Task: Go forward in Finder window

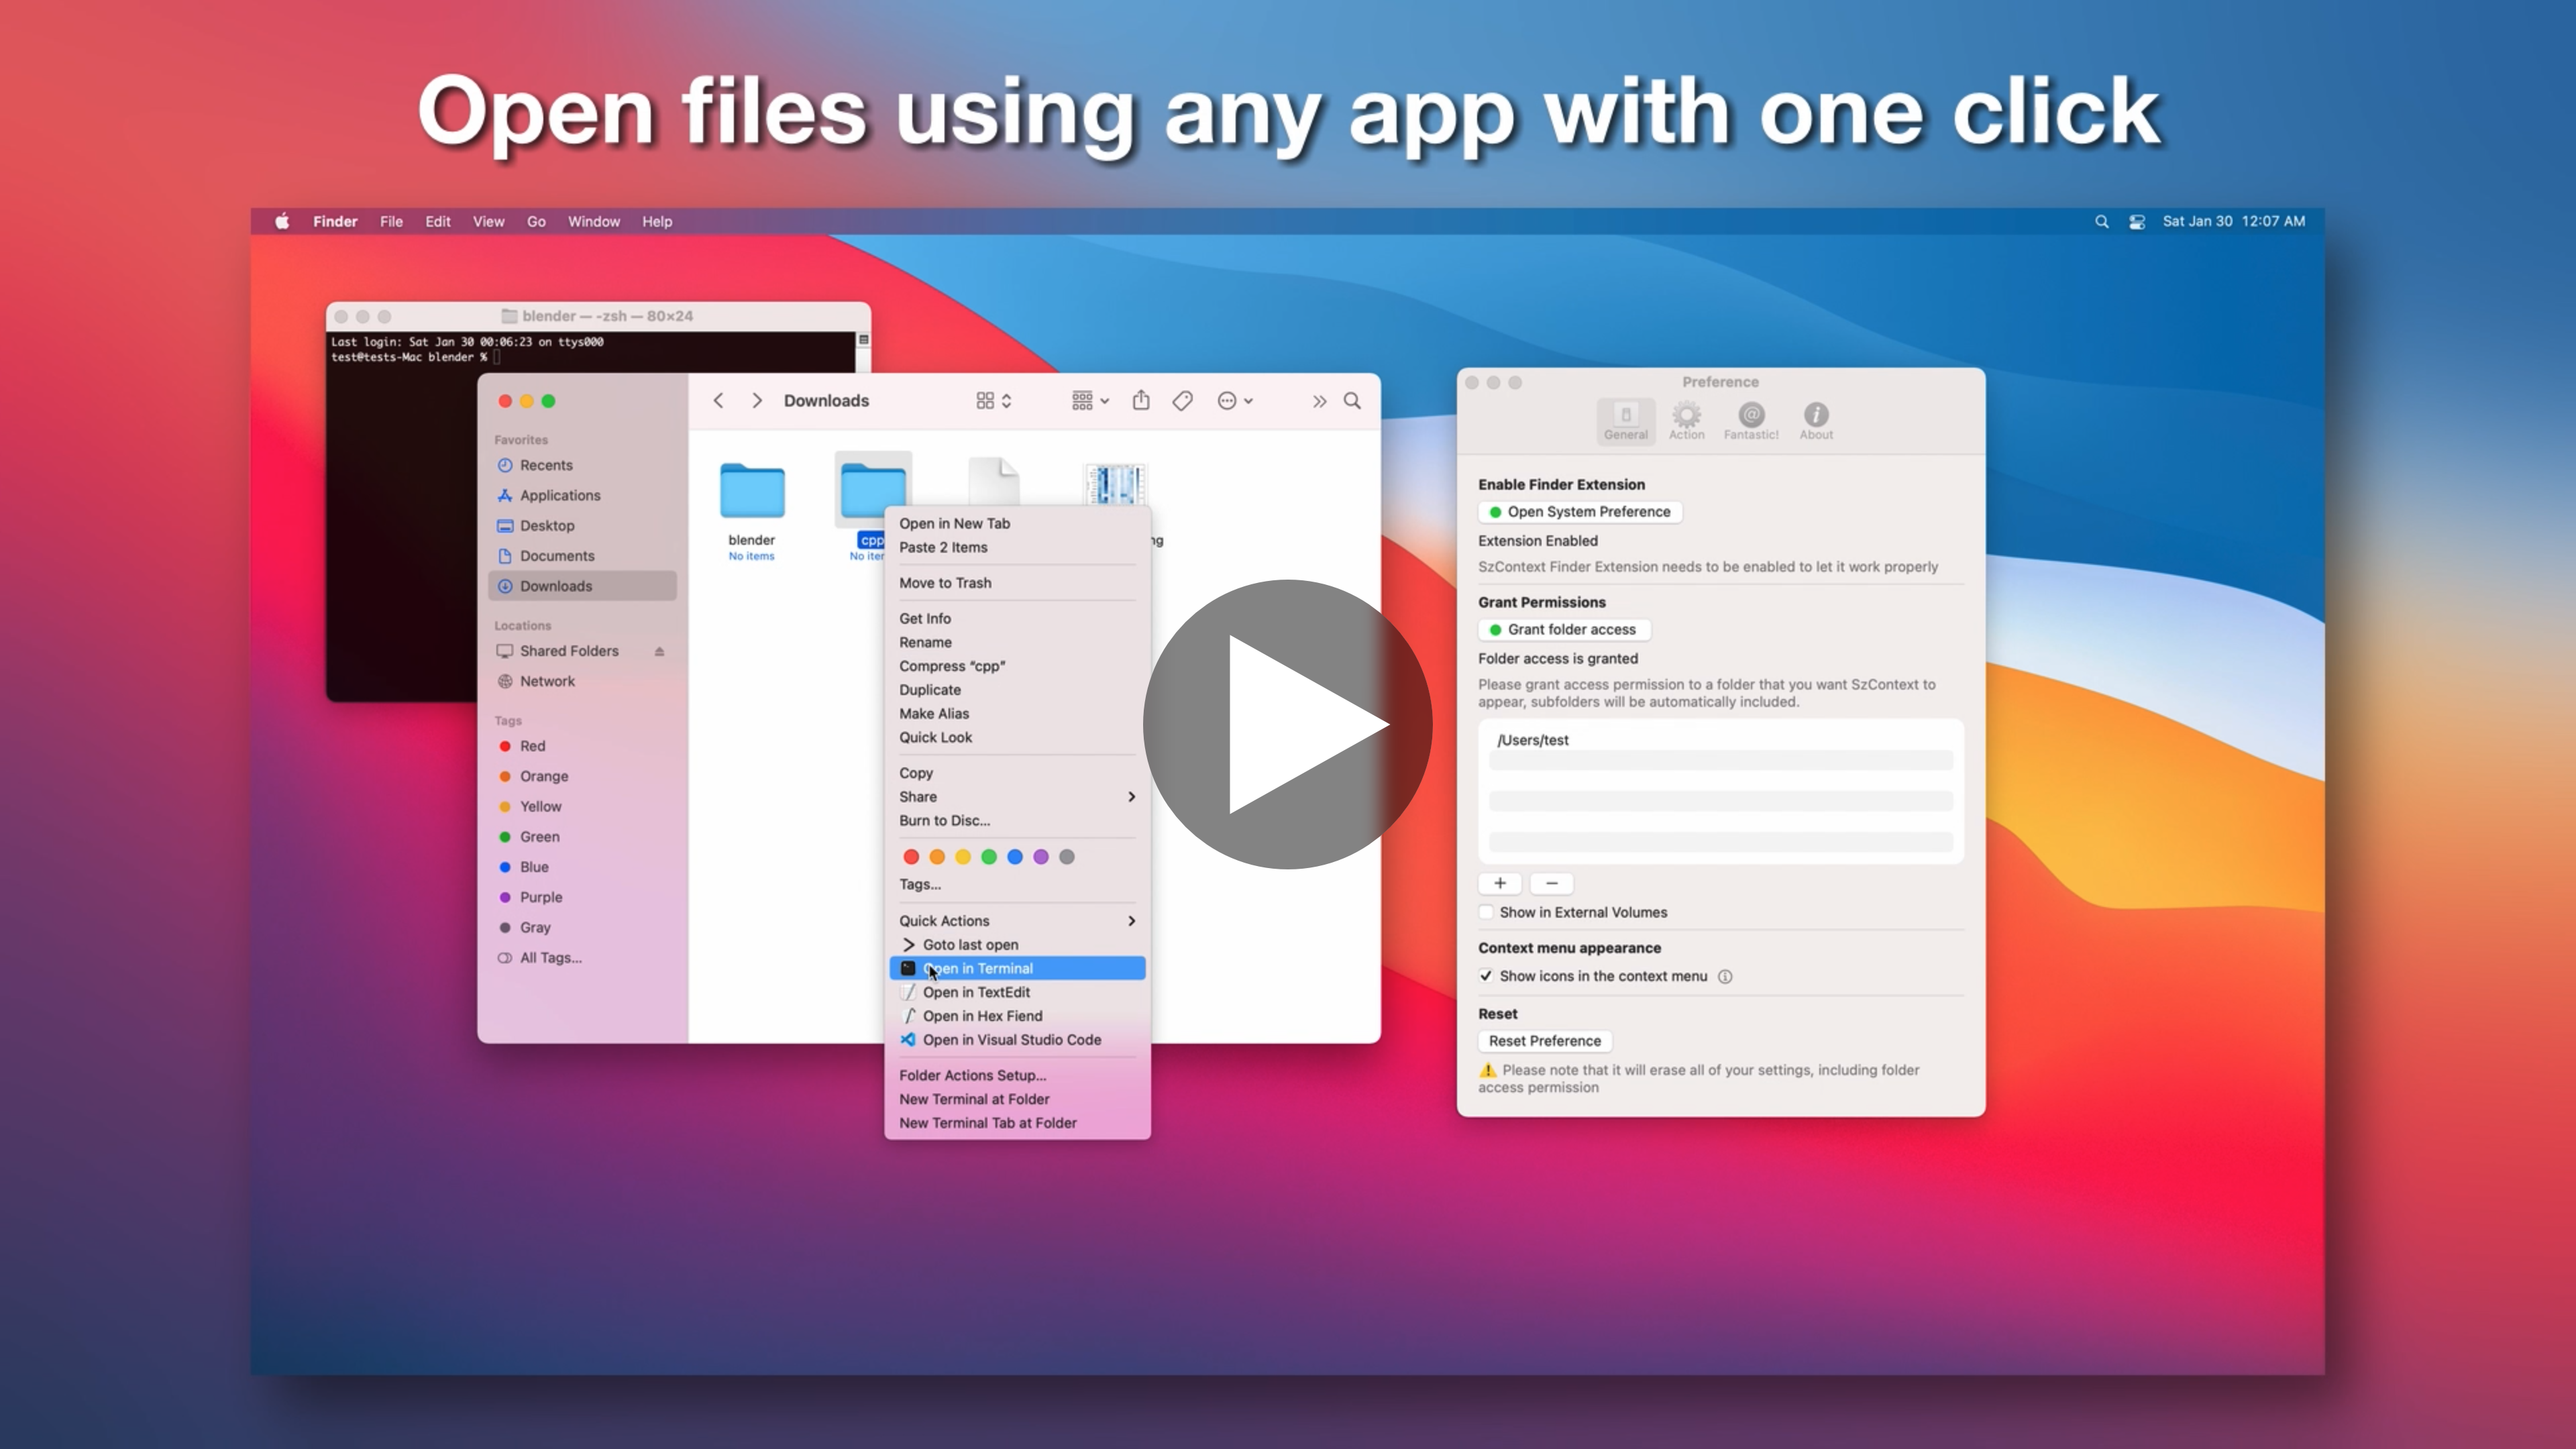Action: coord(757,401)
